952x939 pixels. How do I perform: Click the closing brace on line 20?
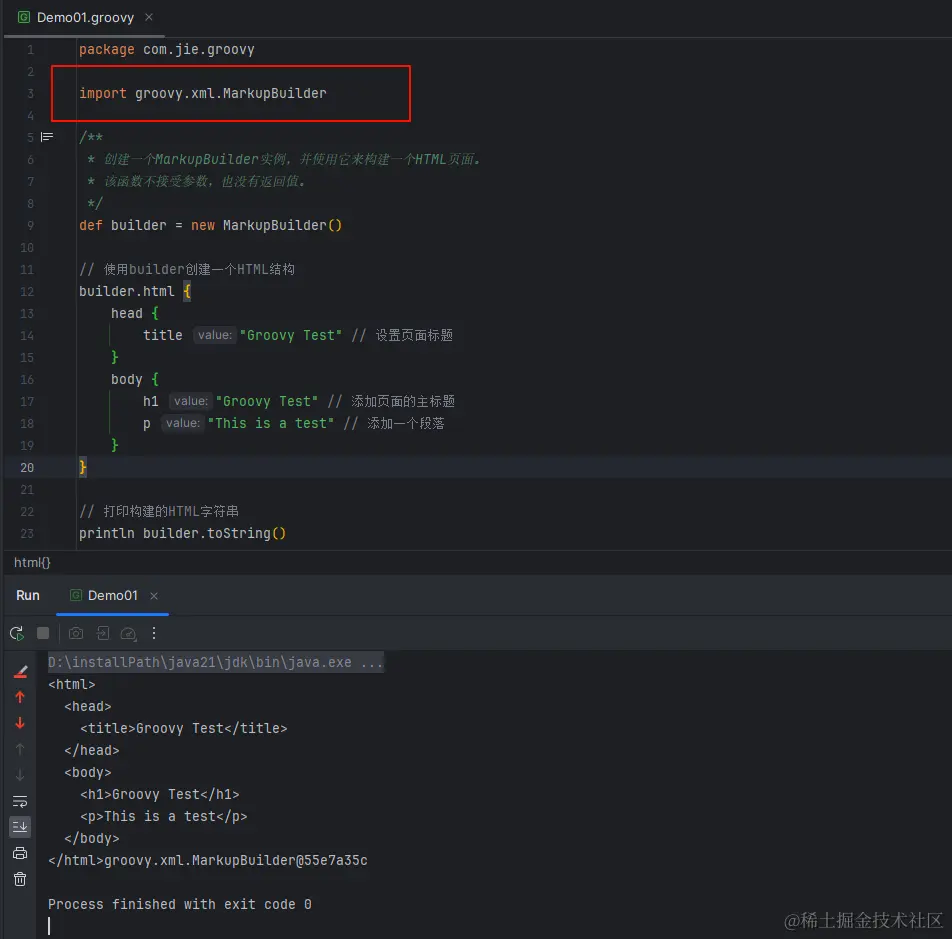[83, 467]
